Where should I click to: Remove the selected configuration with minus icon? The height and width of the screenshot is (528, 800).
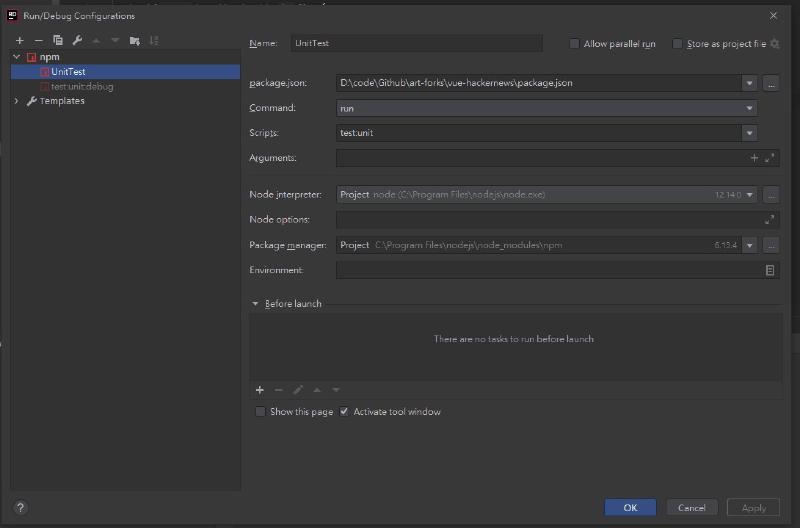tap(38, 40)
